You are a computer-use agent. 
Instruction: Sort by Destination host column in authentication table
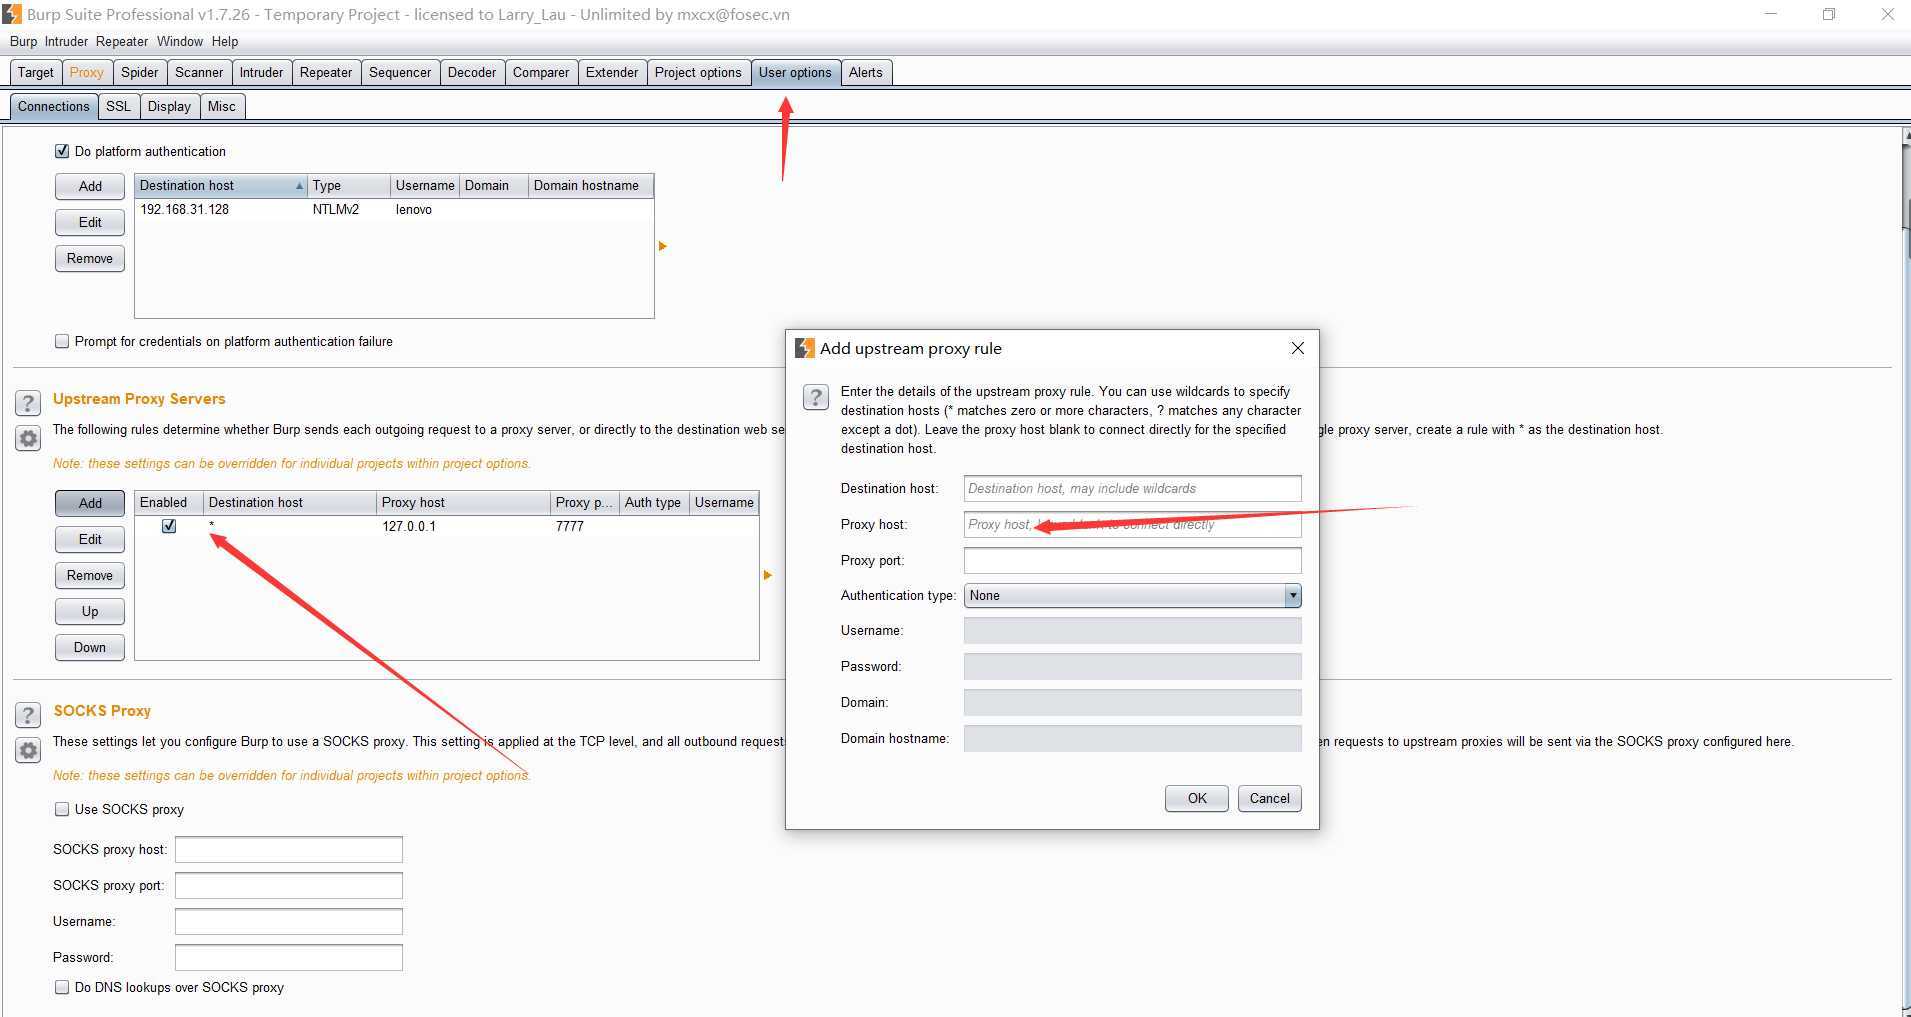pyautogui.click(x=220, y=186)
